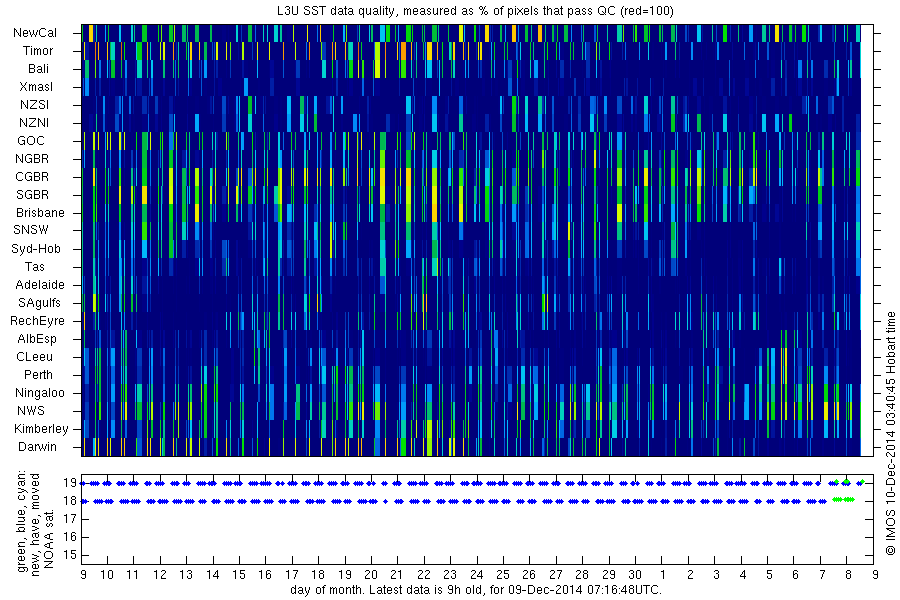
Task: Click day 26 on the x-axis
Action: coord(529,575)
